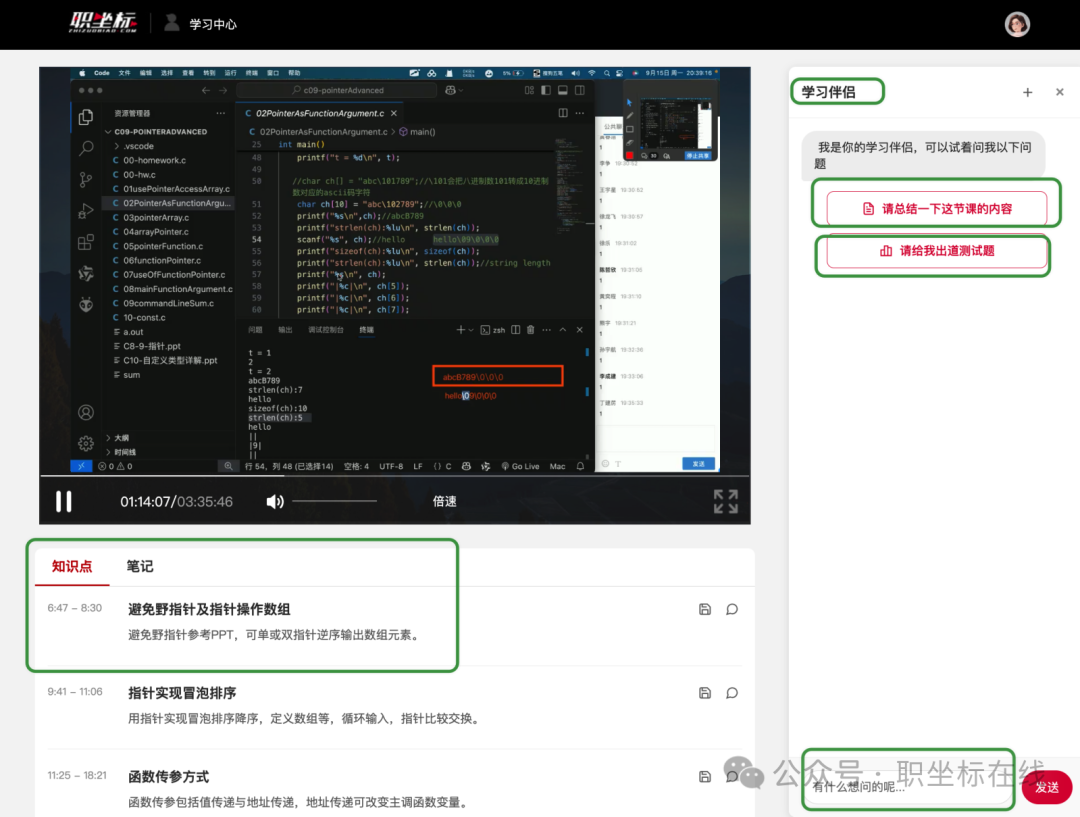Expand 时间线 section in the video's sidebar
Screen dimensions: 1080x817
125,452
